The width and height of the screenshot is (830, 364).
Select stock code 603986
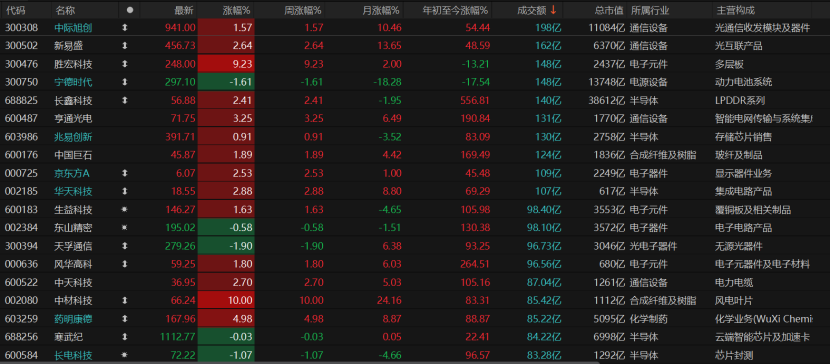click(x=21, y=137)
